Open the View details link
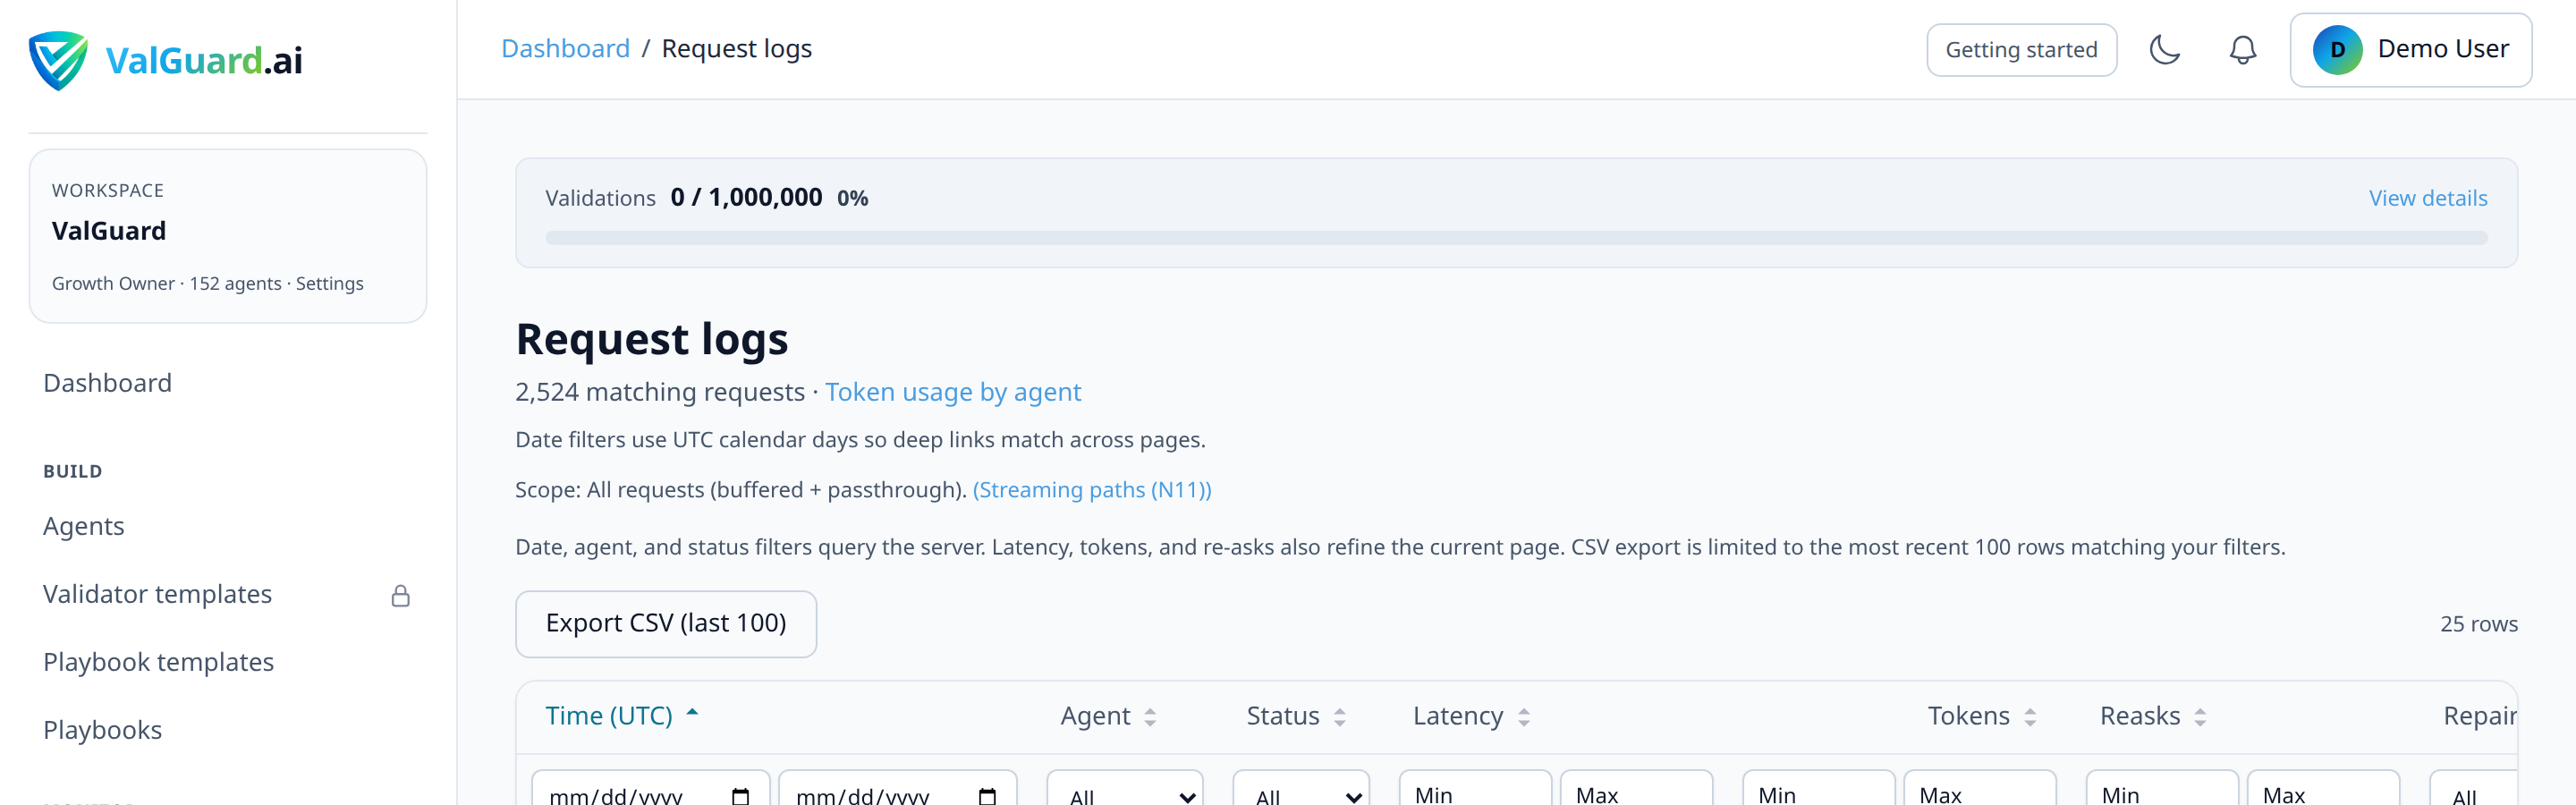This screenshot has height=805, width=2576. [2427, 198]
